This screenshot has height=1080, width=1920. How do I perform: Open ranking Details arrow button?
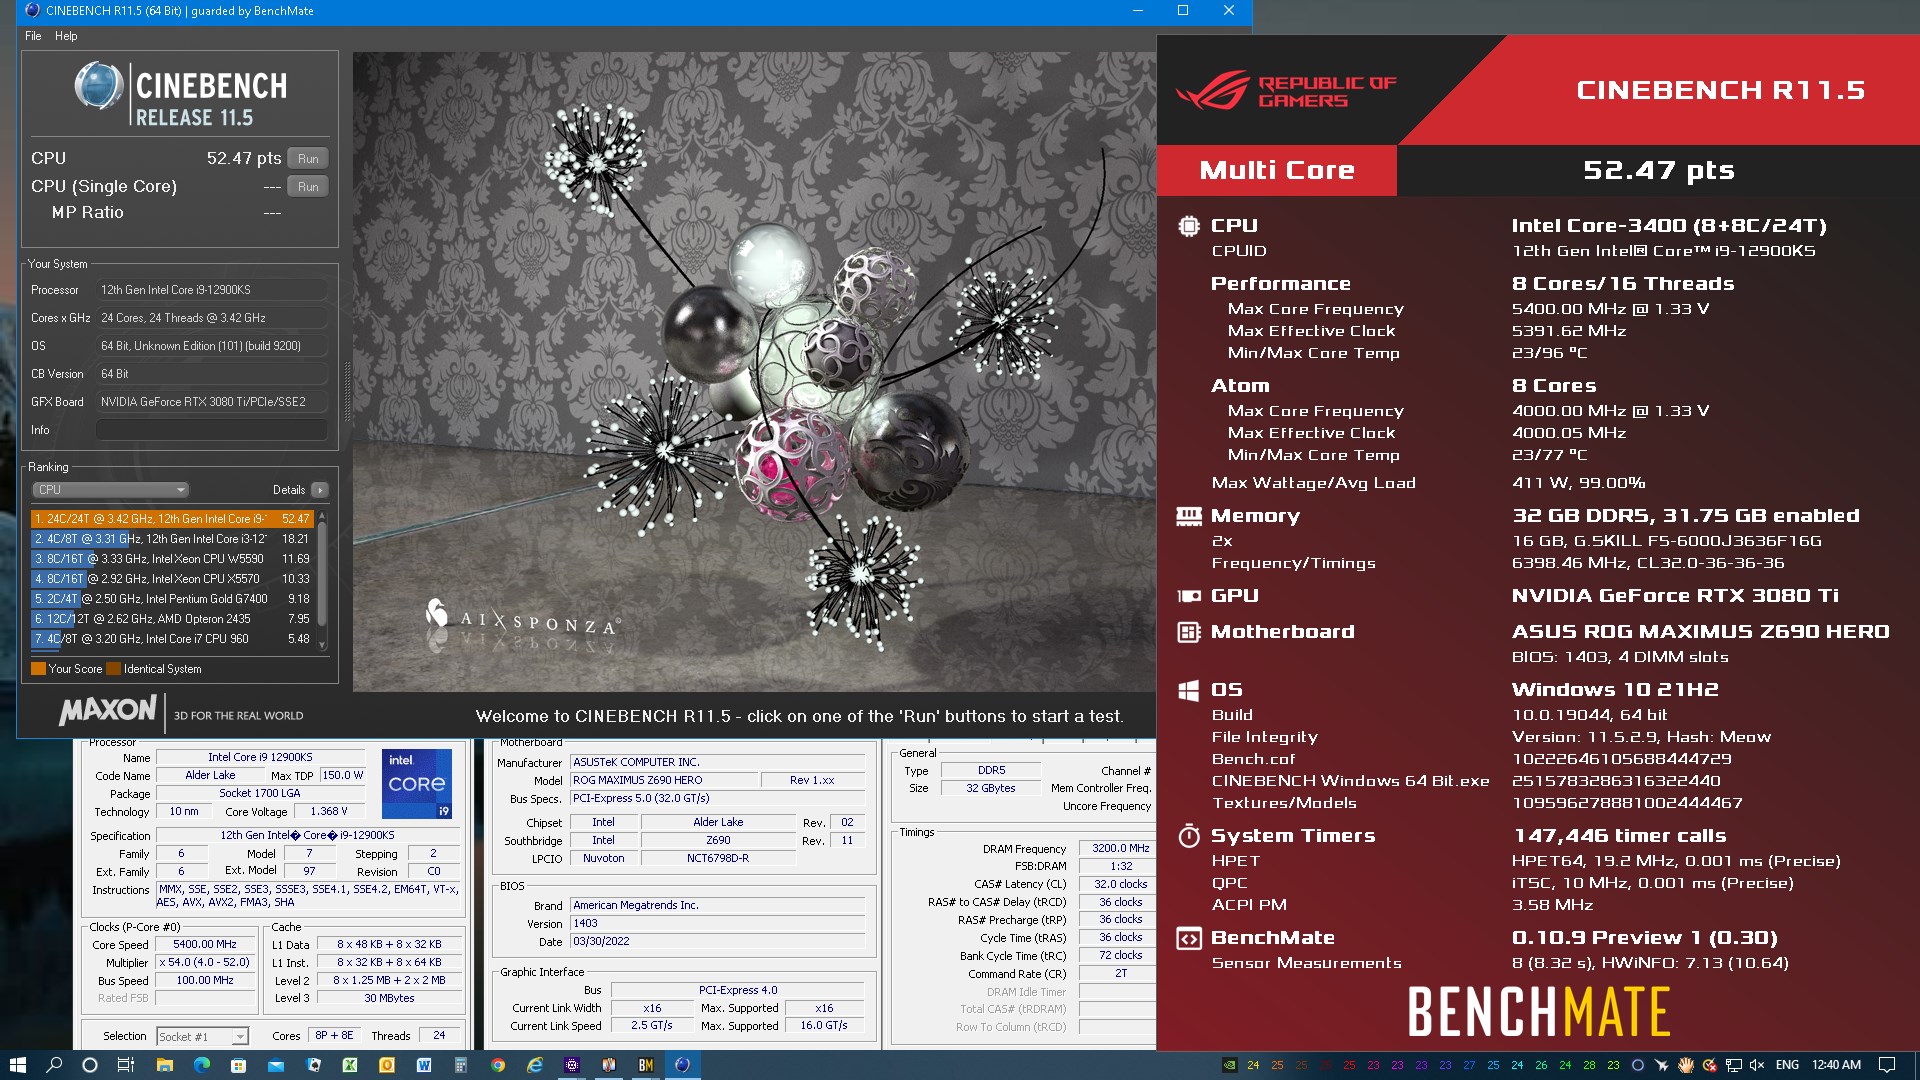(320, 490)
